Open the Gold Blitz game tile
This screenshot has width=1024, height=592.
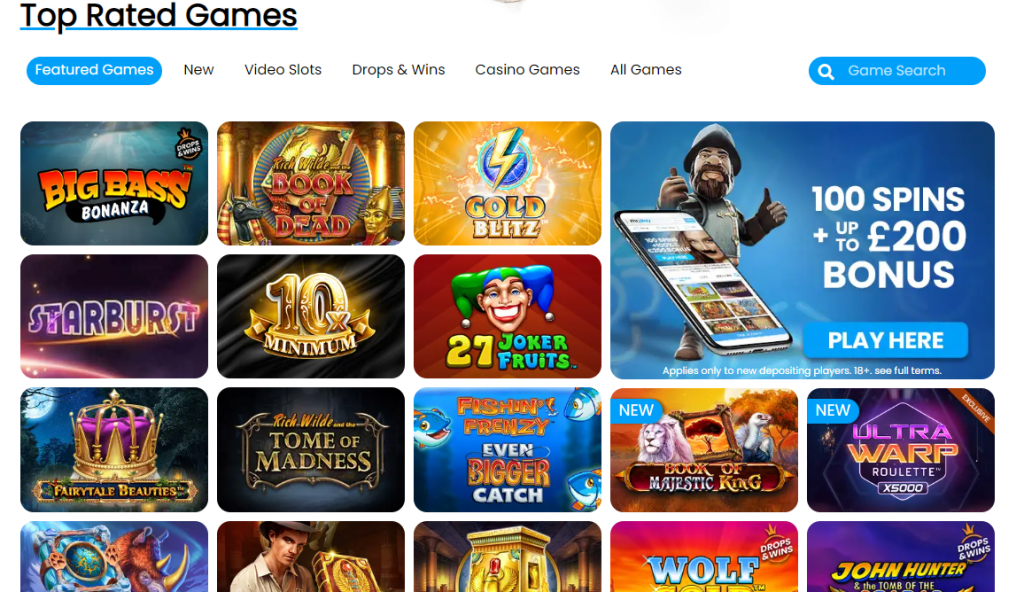click(507, 184)
